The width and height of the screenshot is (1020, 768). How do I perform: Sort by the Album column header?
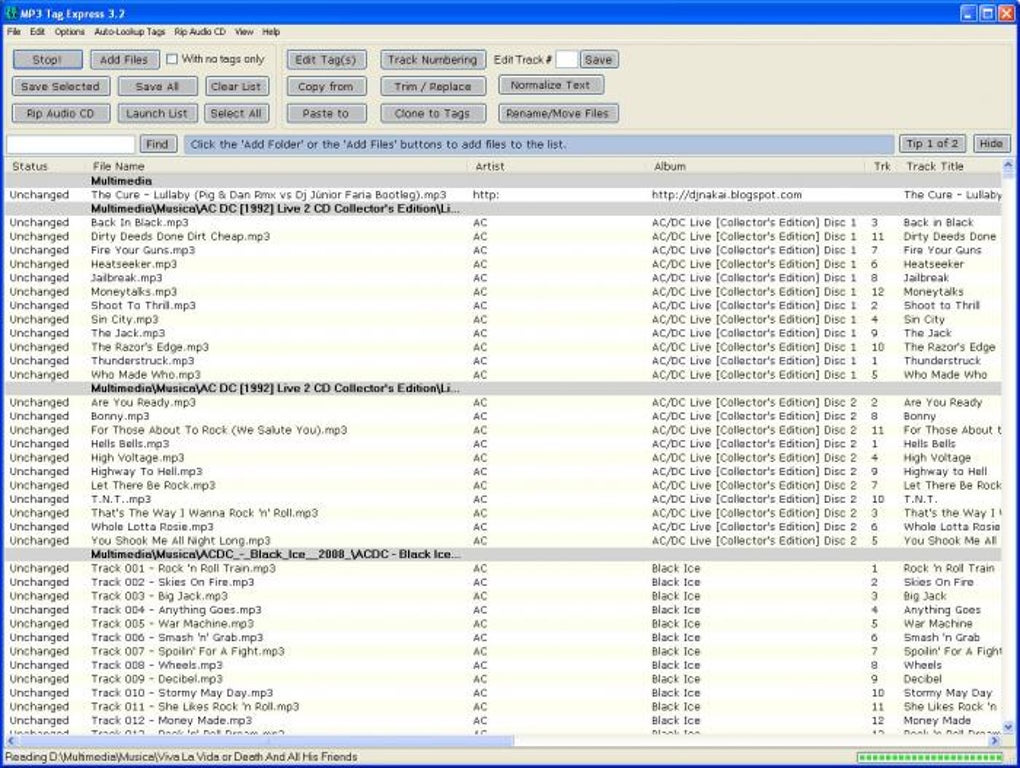(x=758, y=166)
